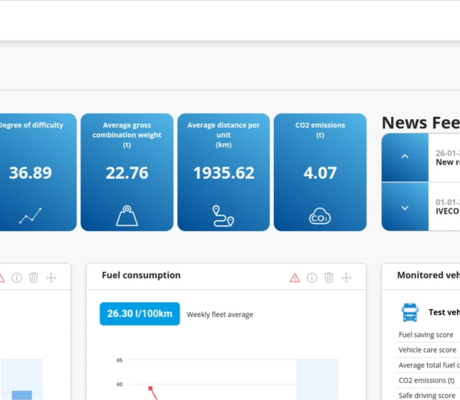Select the 22.76 gross combination weight value
Image resolution: width=460 pixels, height=400 pixels.
tap(127, 173)
